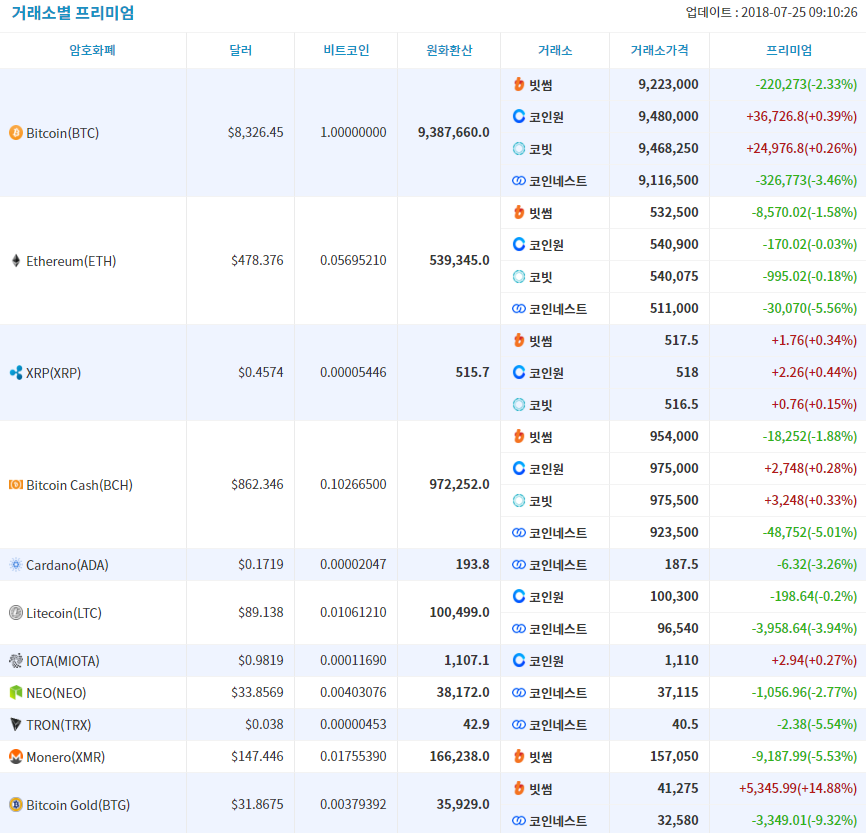The image size is (866, 833).
Task: Click the 달러 column header
Action: point(240,50)
